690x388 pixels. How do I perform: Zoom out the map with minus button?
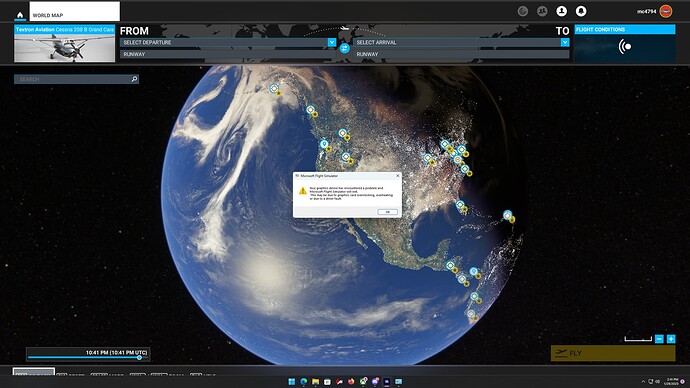tap(659, 339)
